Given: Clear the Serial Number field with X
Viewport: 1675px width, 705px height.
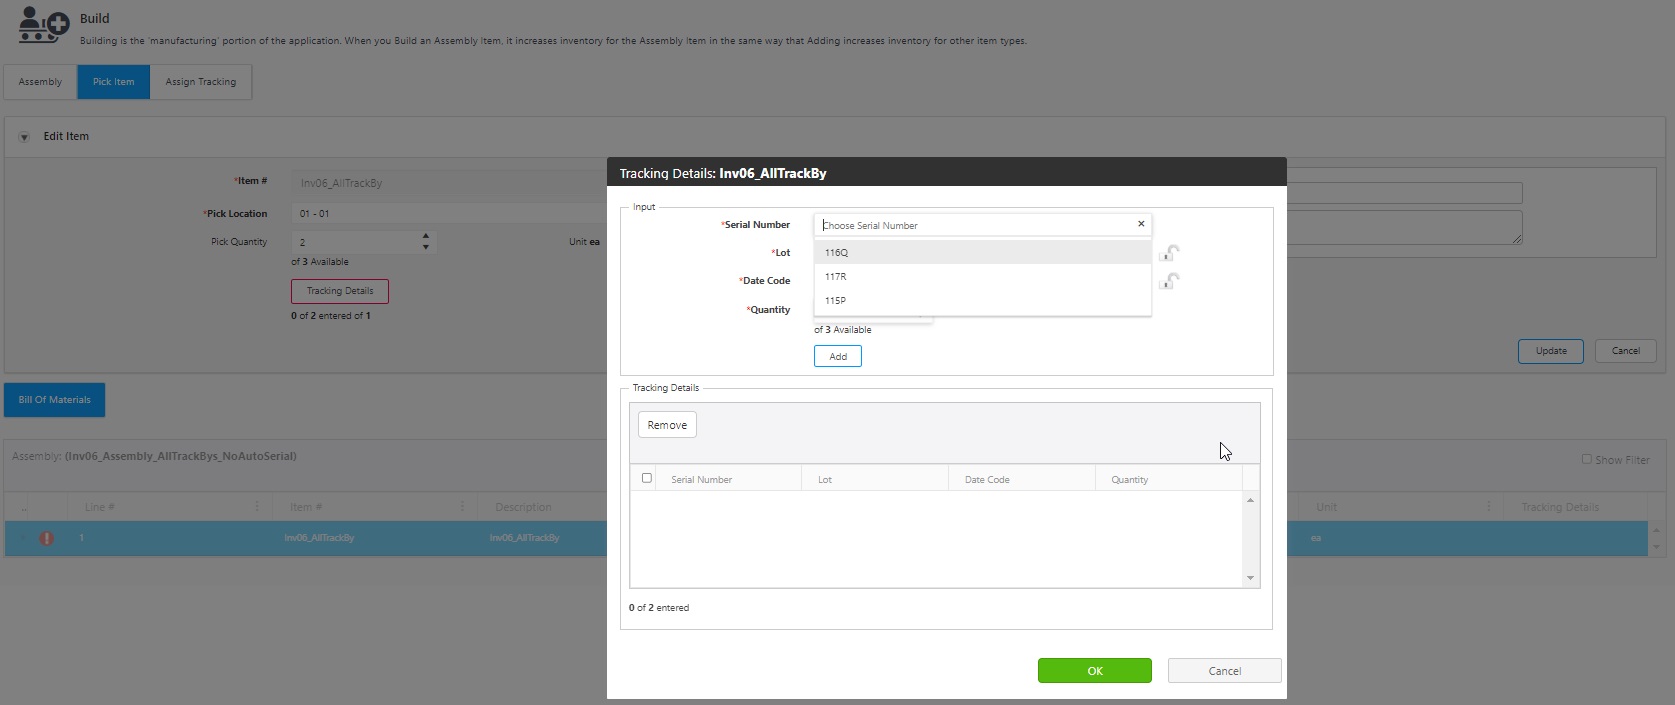Looking at the screenshot, I should (x=1140, y=224).
